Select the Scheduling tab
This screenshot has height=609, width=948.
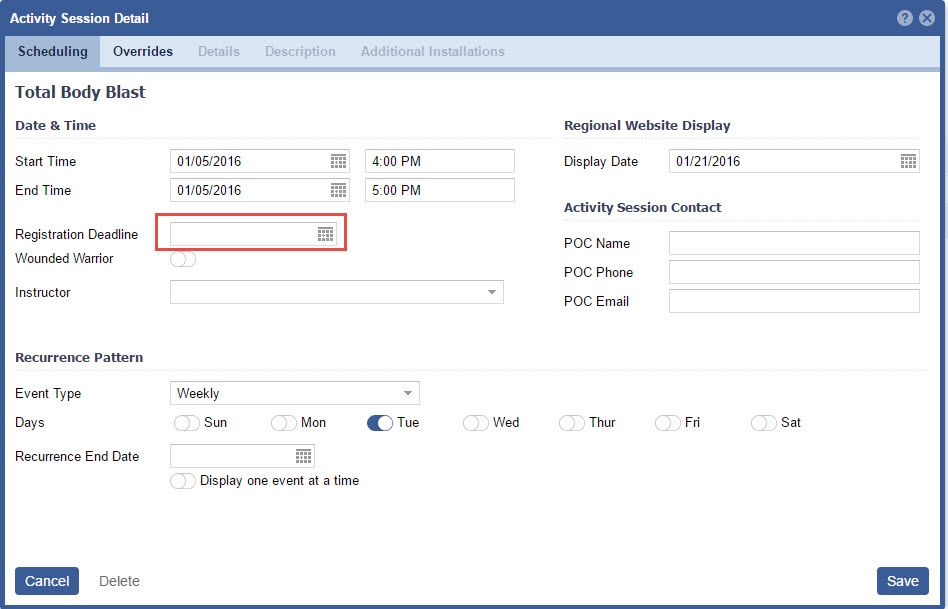53,51
